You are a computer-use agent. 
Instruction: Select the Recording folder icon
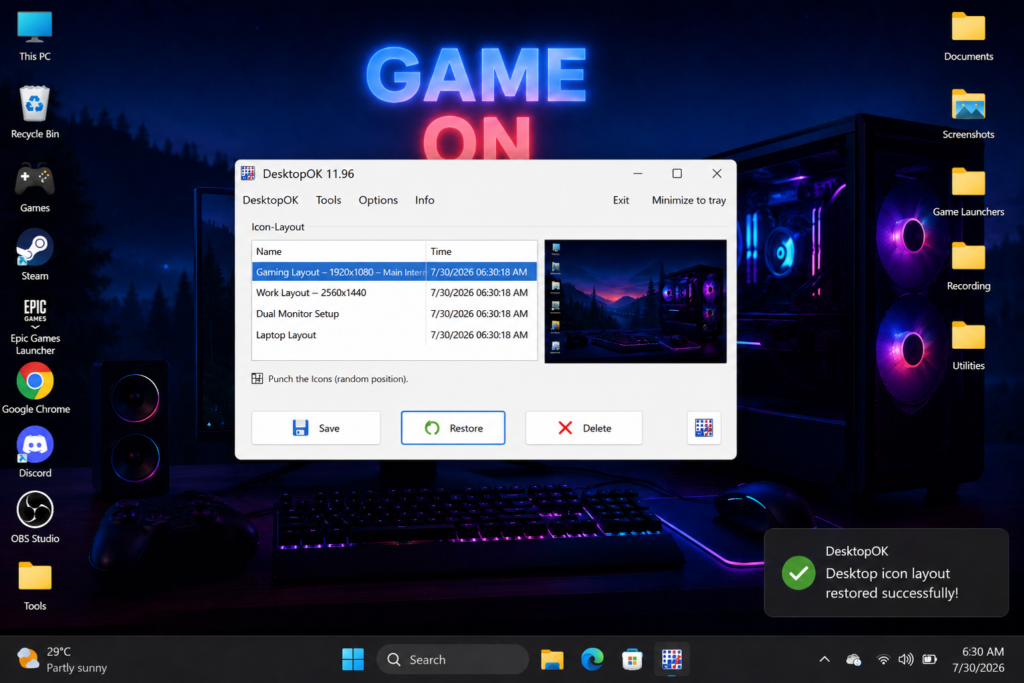click(968, 266)
